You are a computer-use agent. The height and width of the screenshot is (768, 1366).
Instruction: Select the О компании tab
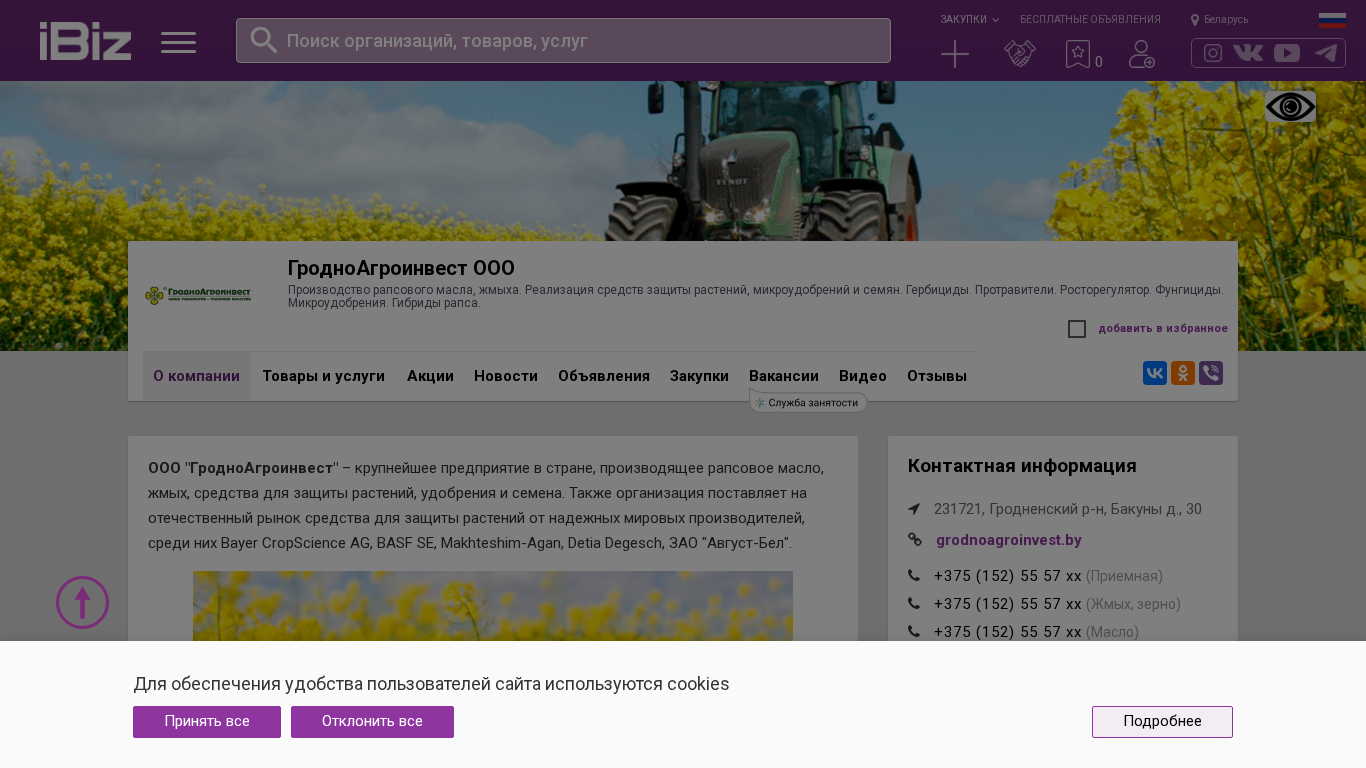[x=196, y=376]
